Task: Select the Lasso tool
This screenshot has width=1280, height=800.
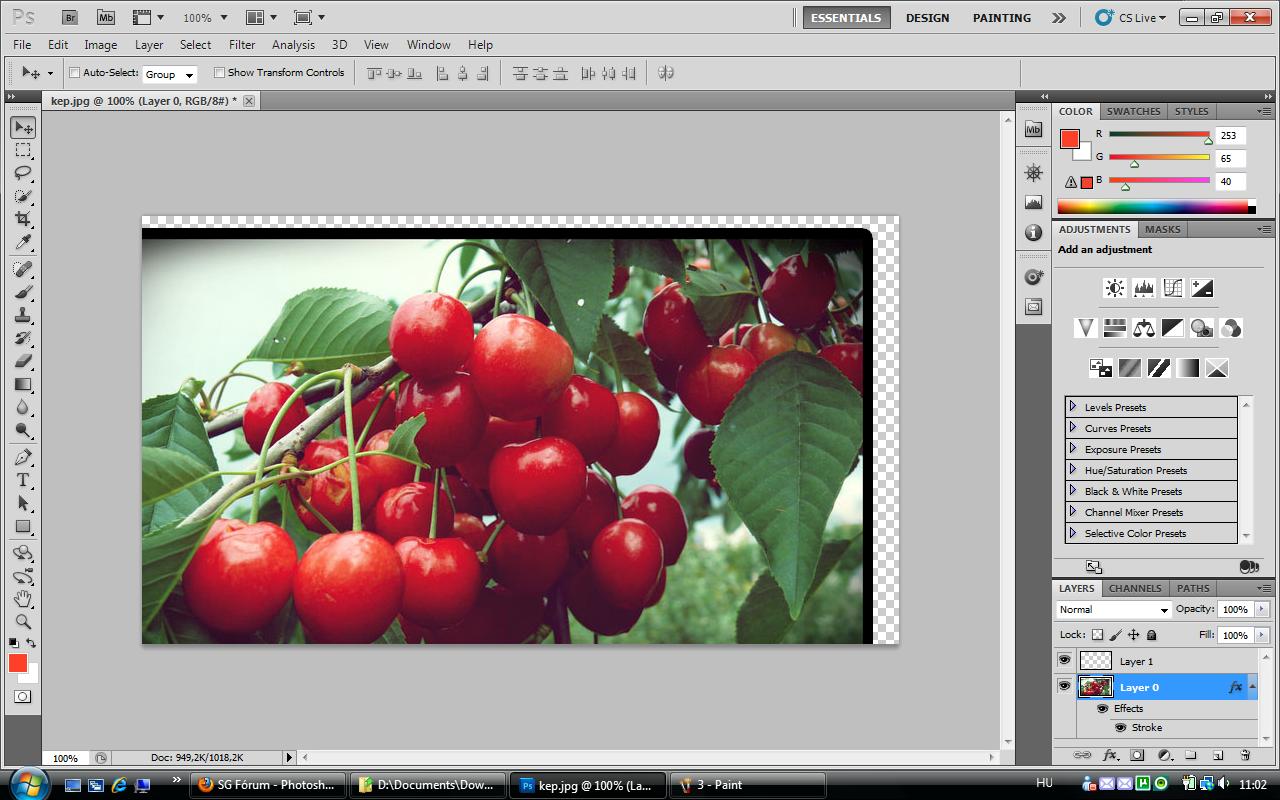Action: (23, 173)
